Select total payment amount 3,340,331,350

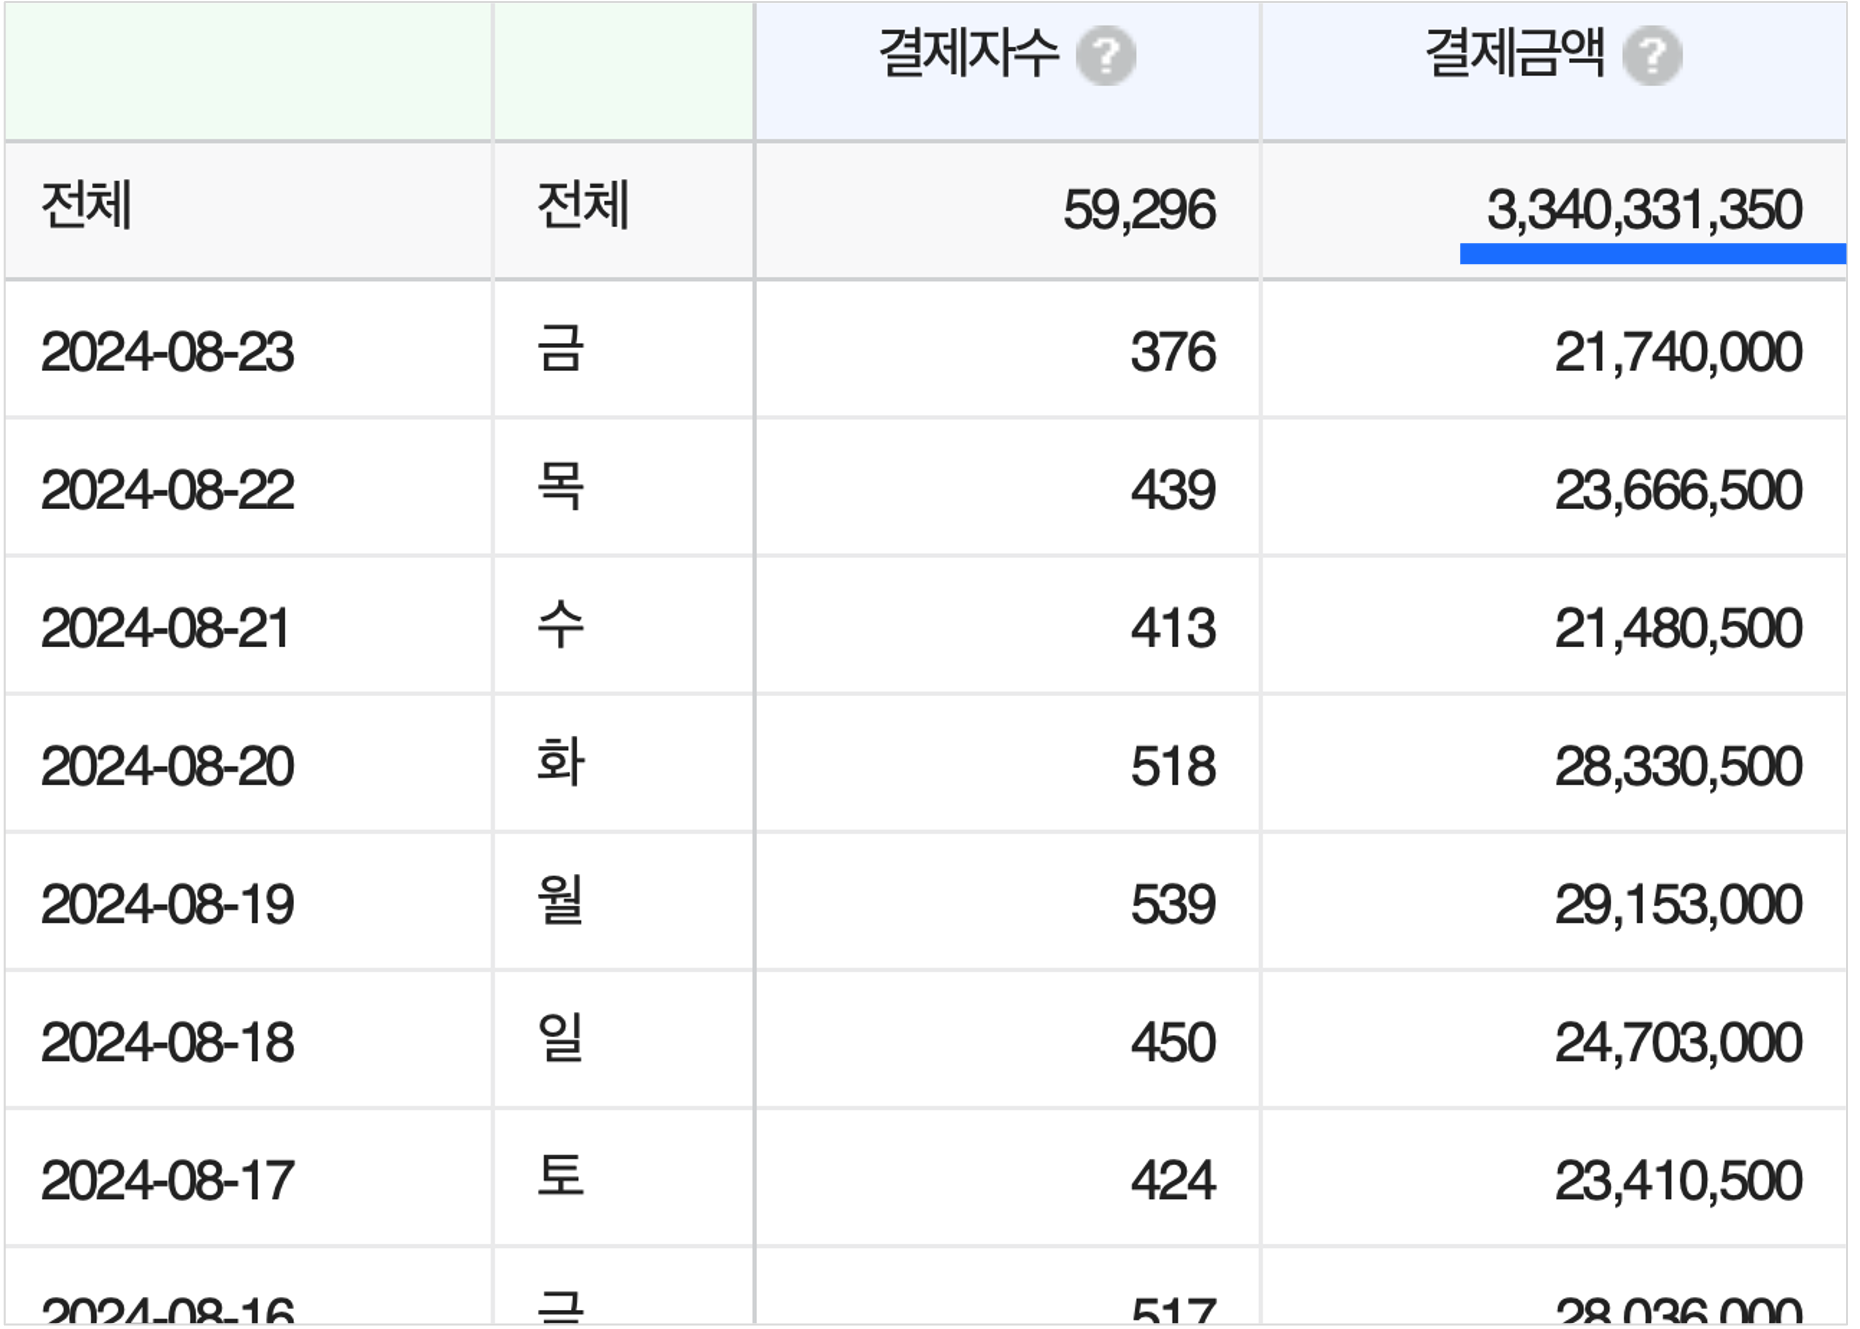(1643, 210)
